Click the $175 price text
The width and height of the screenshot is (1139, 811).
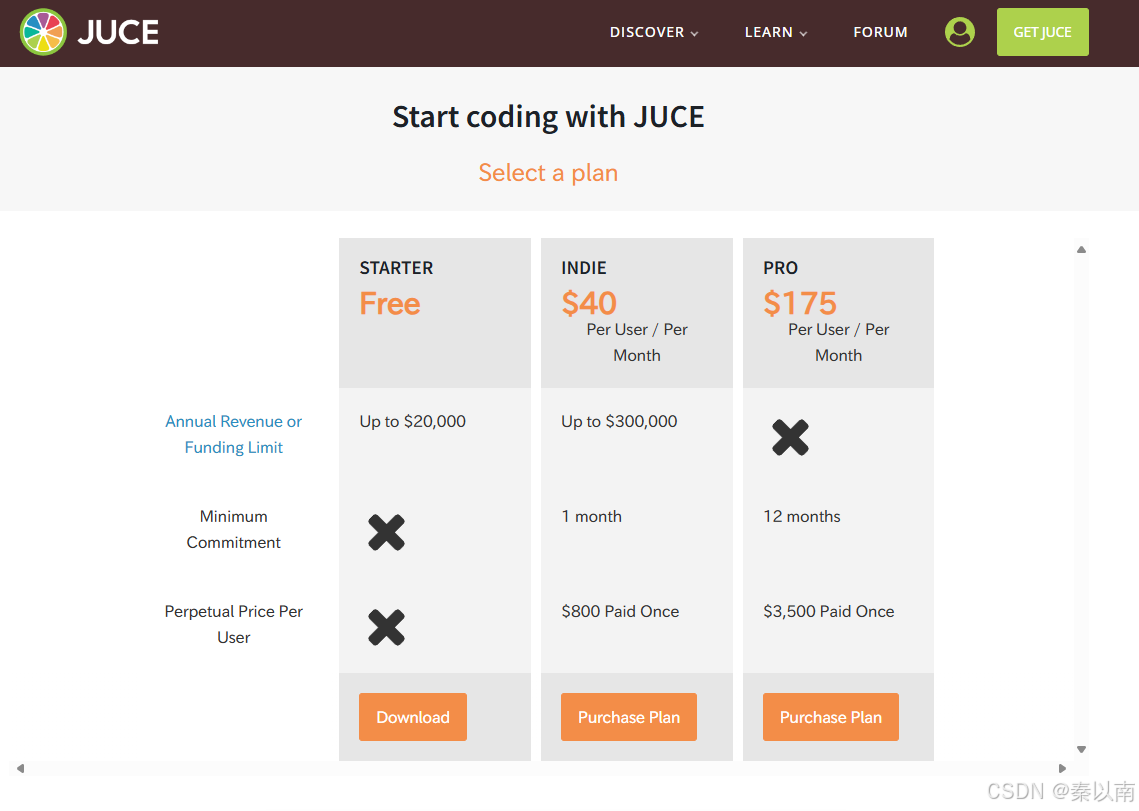tap(800, 303)
